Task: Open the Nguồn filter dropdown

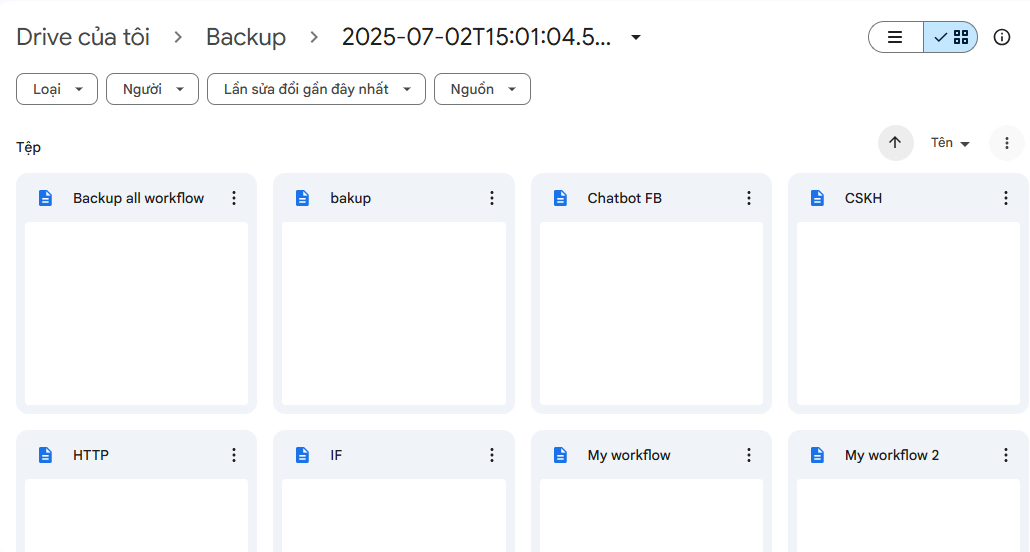Action: click(x=482, y=89)
